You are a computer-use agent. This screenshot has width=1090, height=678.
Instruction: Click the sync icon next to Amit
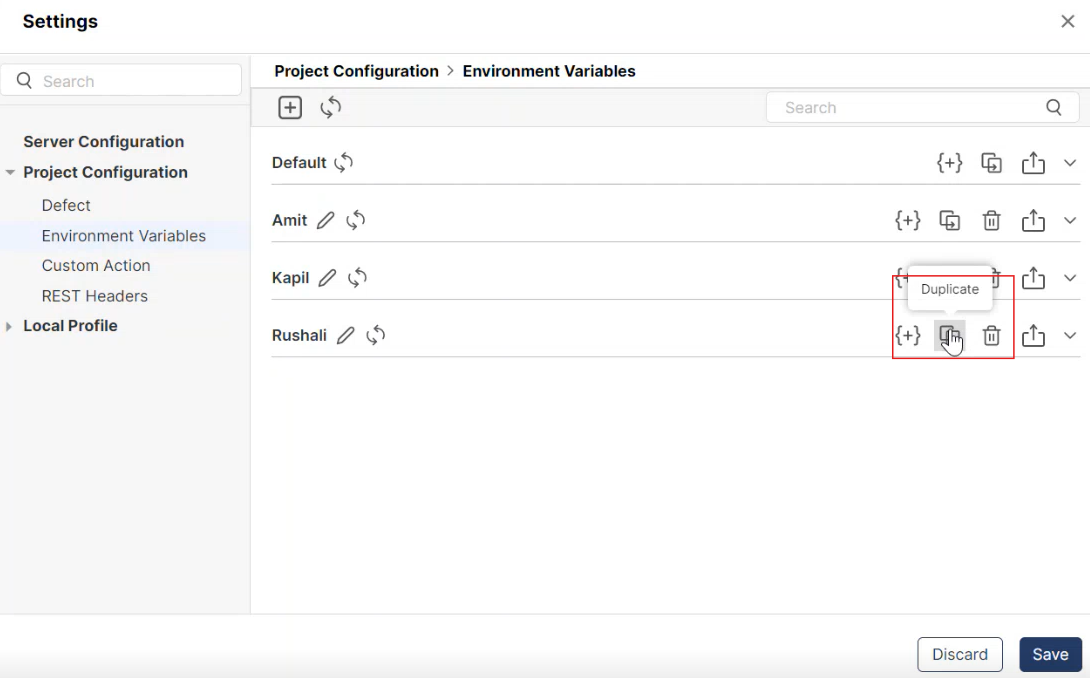coord(356,220)
